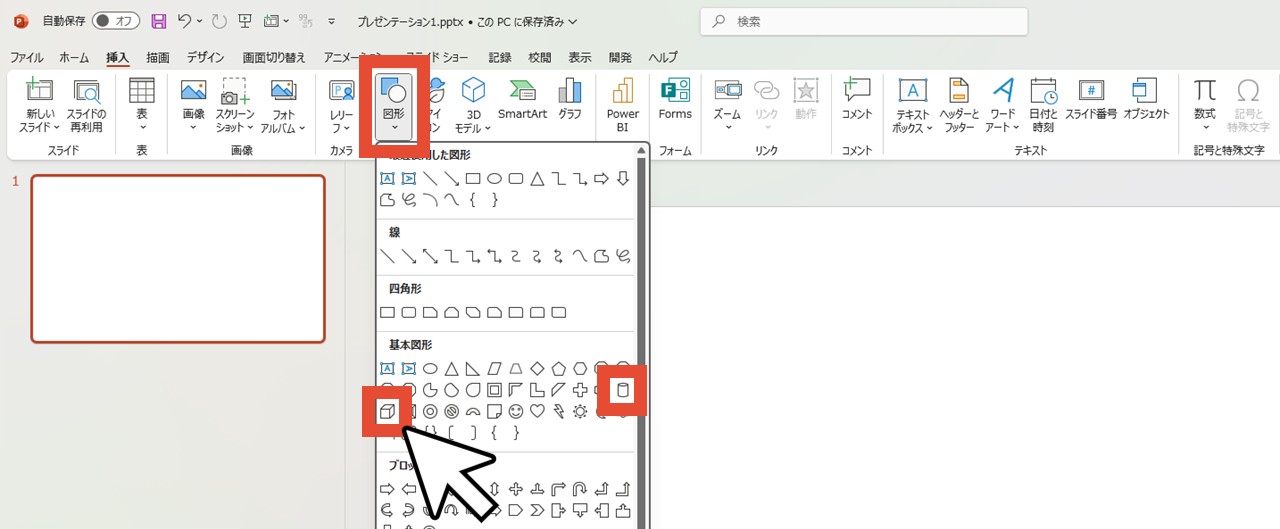Collapse the 図形 shapes gallery button
Viewport: 1280px width, 529px height.
394,105
